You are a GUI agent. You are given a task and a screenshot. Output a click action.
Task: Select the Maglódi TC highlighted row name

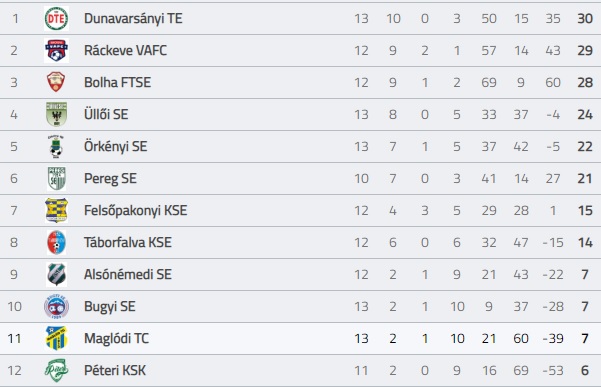pos(116,338)
